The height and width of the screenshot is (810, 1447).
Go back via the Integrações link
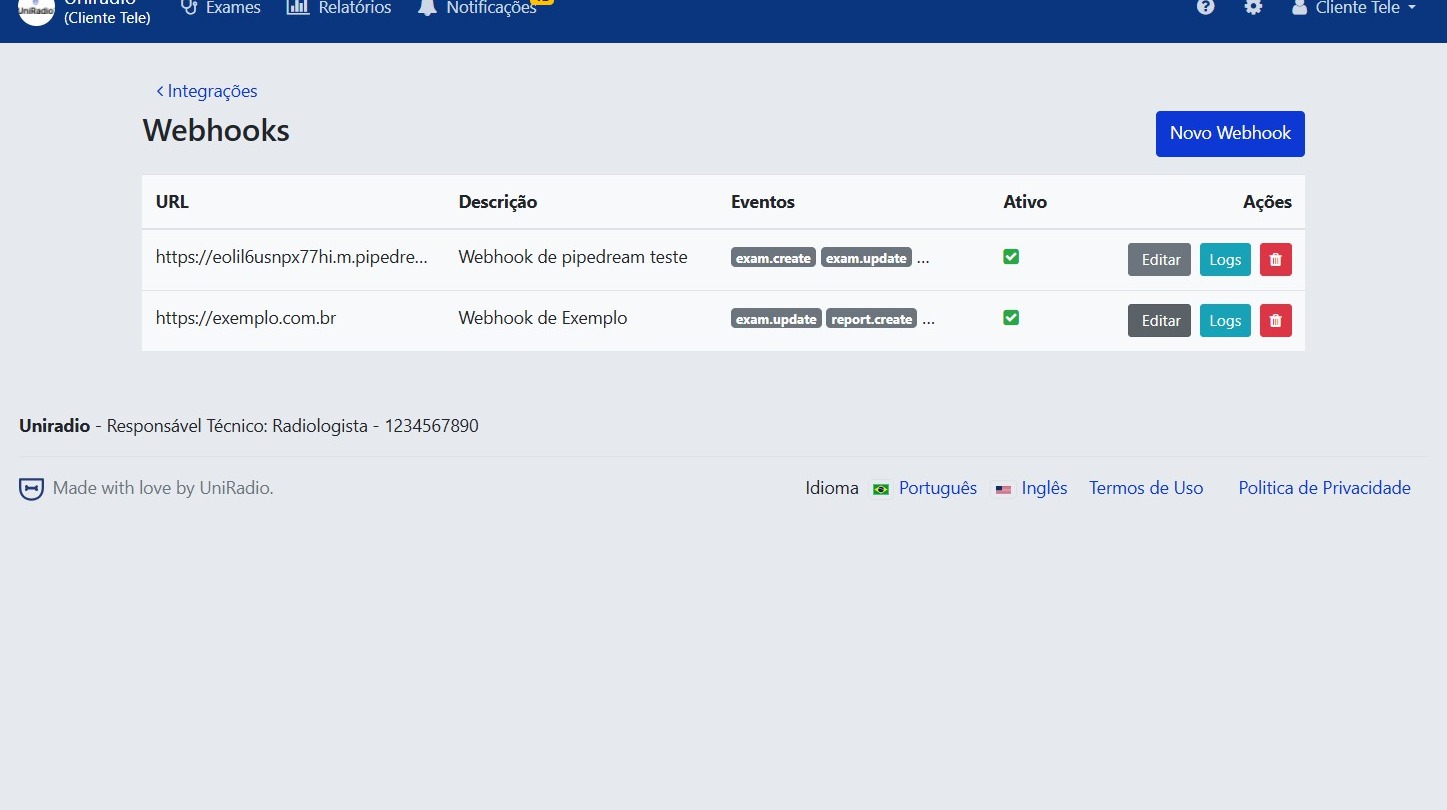tap(206, 90)
